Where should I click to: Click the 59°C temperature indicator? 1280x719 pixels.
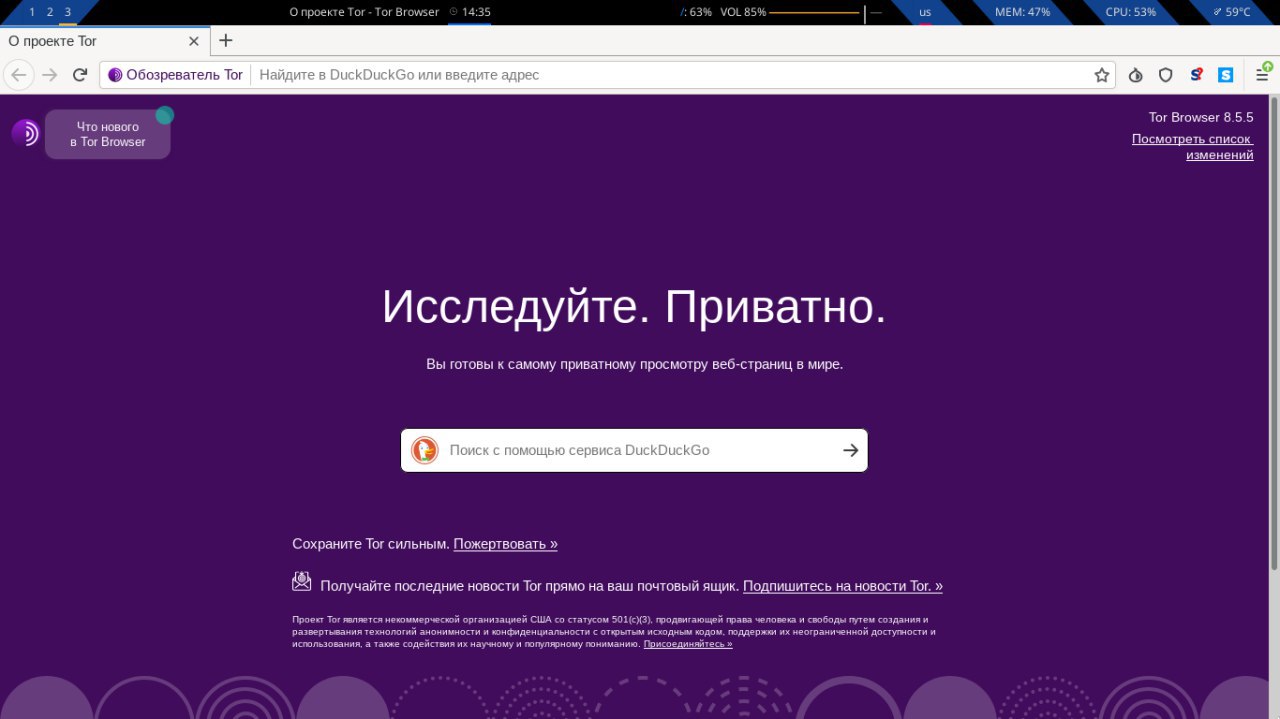click(1231, 12)
